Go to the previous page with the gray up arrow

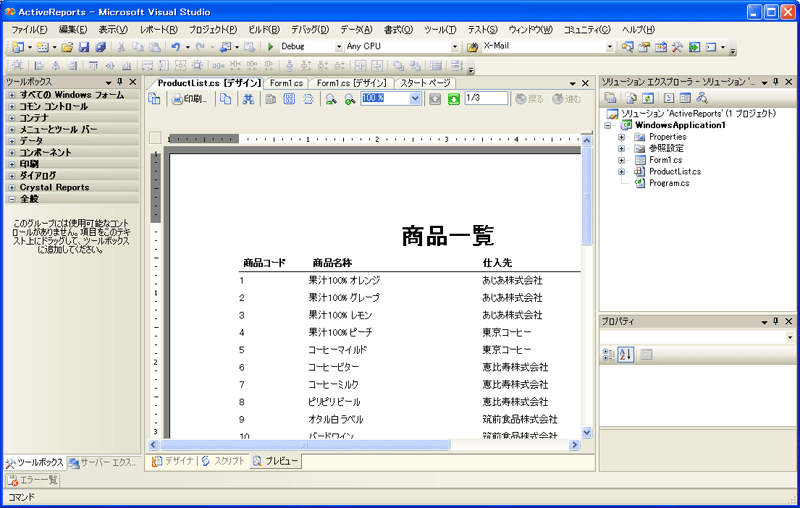click(x=435, y=99)
